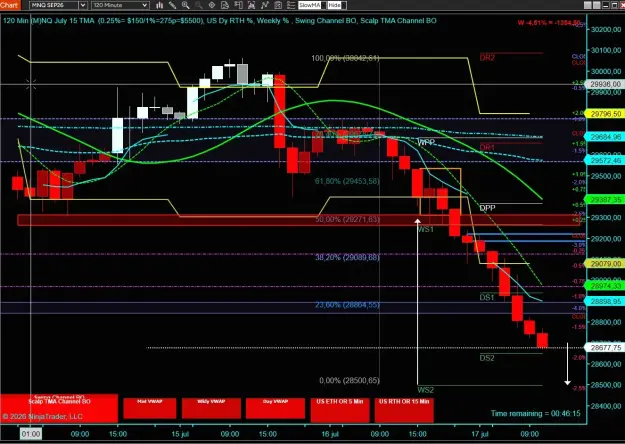The width and height of the screenshot is (625, 444).
Task: Open the drawing tools pencil icon
Action: (173, 5)
